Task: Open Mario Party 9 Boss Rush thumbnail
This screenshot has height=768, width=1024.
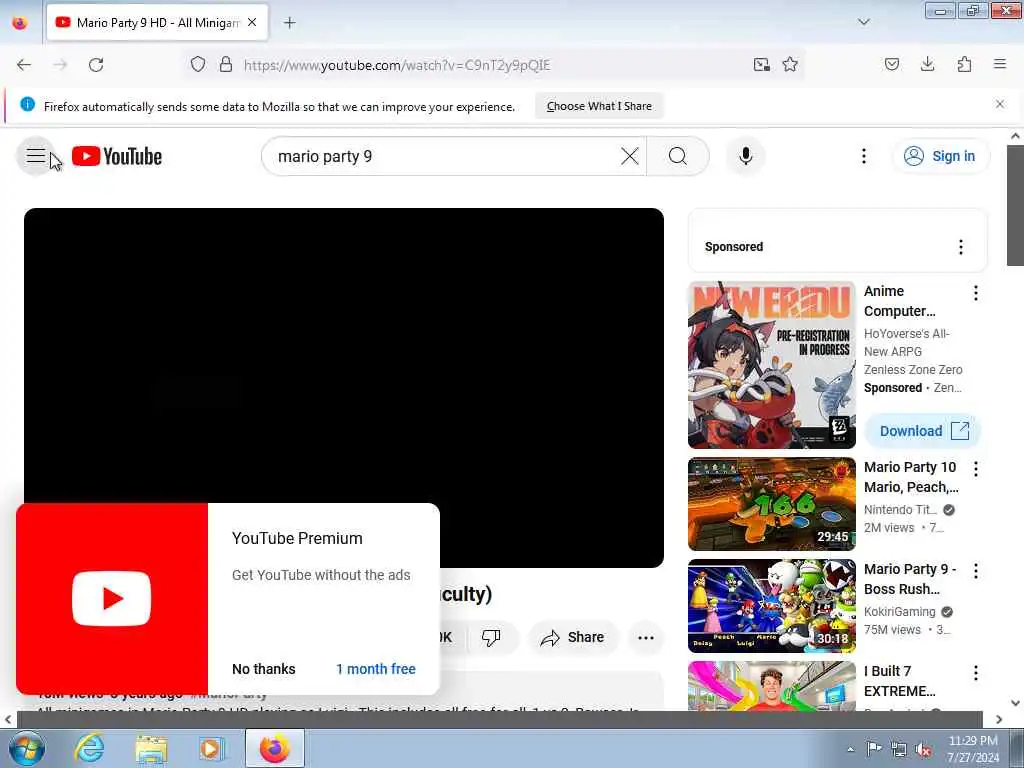Action: coord(771,606)
